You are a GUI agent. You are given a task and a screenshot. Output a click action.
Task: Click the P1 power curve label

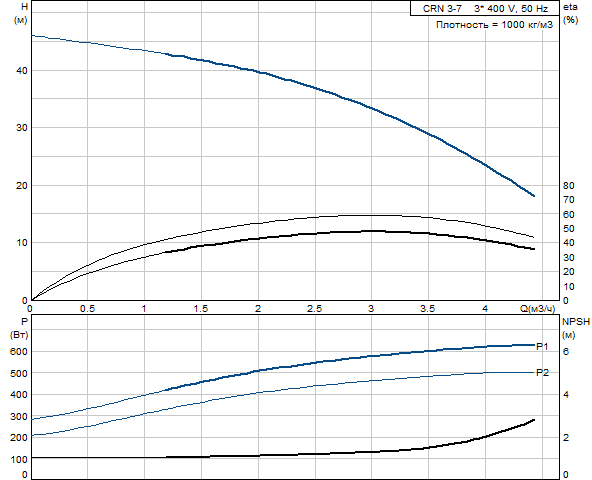(543, 346)
